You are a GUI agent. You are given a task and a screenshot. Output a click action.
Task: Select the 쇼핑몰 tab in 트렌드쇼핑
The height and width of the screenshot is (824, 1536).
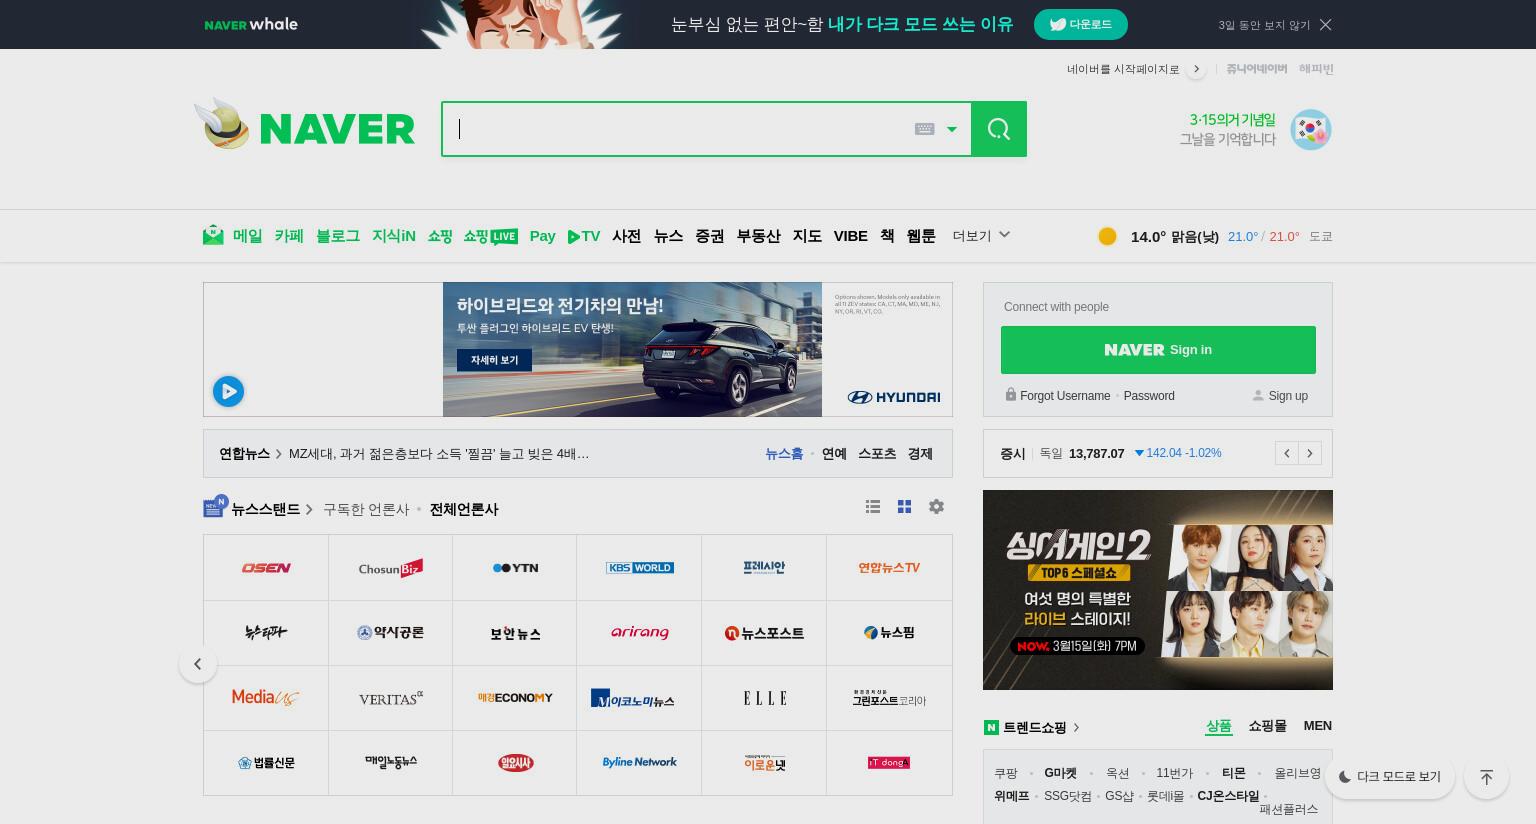coord(1268,726)
